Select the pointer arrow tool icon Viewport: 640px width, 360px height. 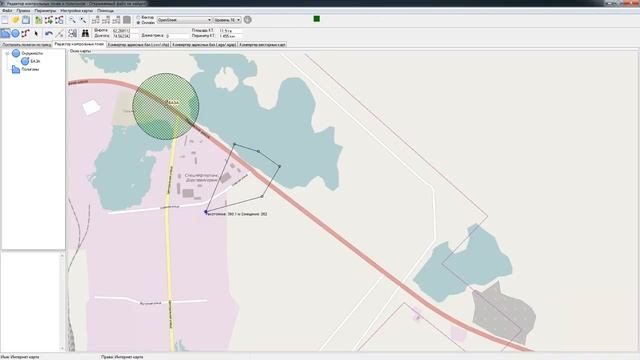[x=36, y=33]
